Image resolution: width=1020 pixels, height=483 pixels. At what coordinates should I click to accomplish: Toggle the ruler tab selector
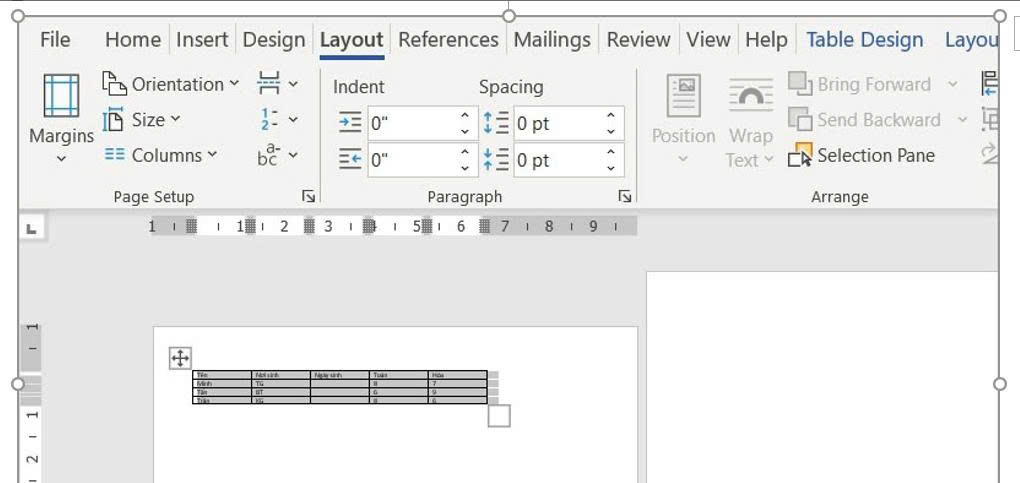[31, 229]
